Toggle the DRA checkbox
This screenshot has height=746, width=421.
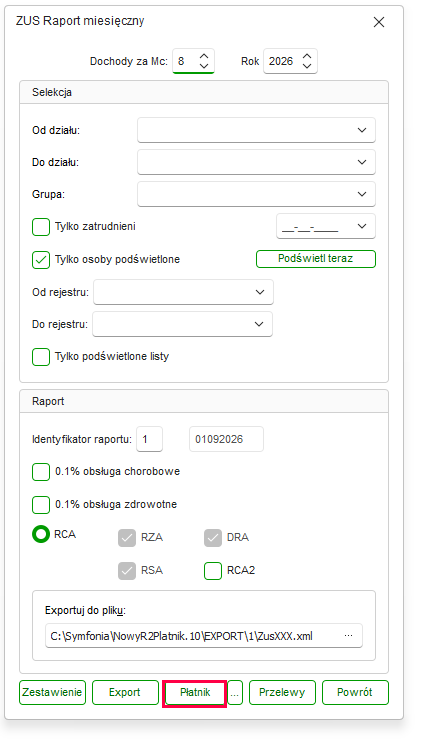click(213, 538)
